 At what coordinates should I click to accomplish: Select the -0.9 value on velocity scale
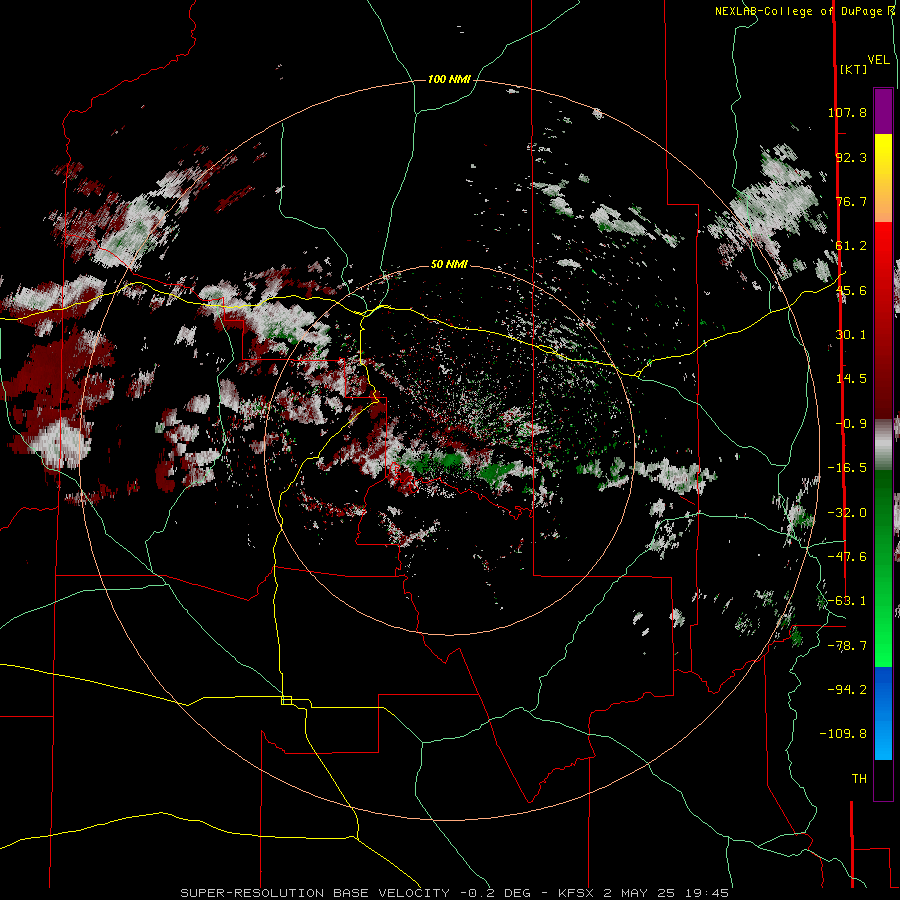851,424
